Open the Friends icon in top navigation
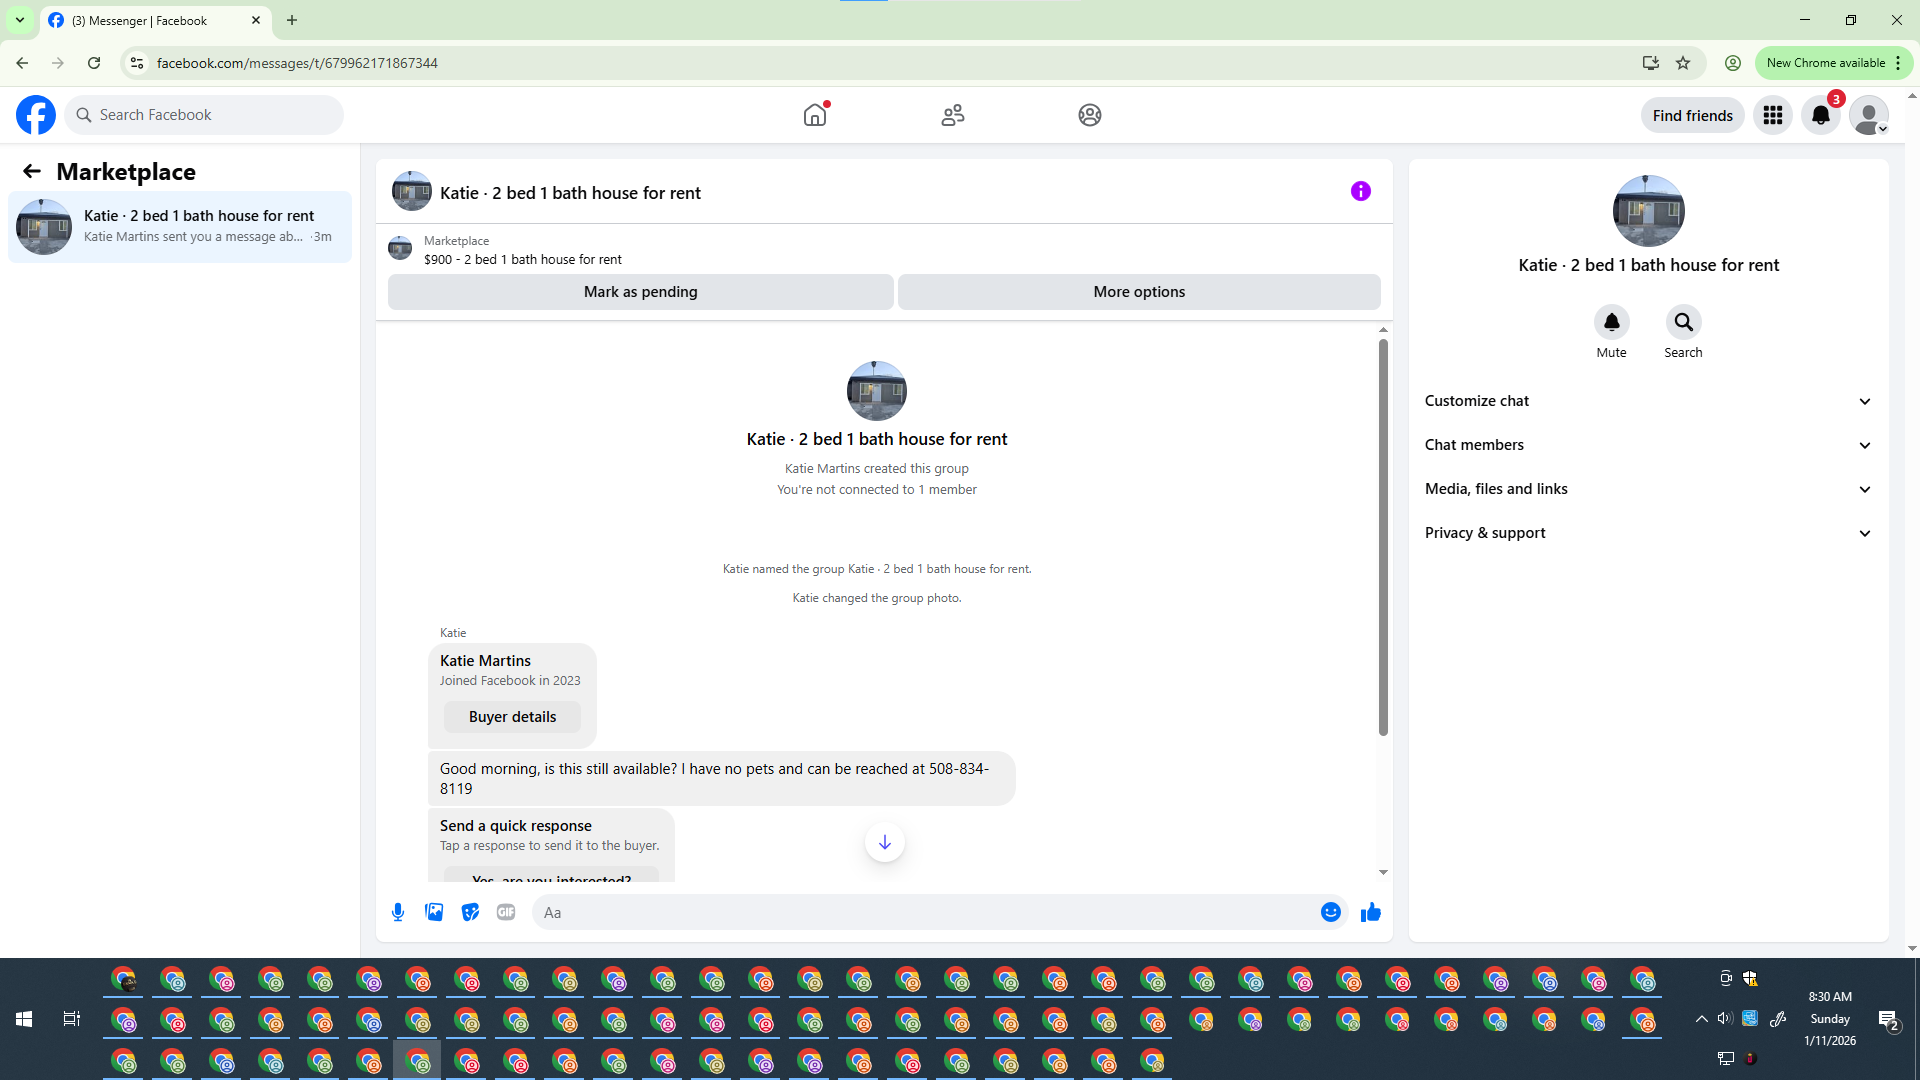1920x1080 pixels. pos(953,115)
